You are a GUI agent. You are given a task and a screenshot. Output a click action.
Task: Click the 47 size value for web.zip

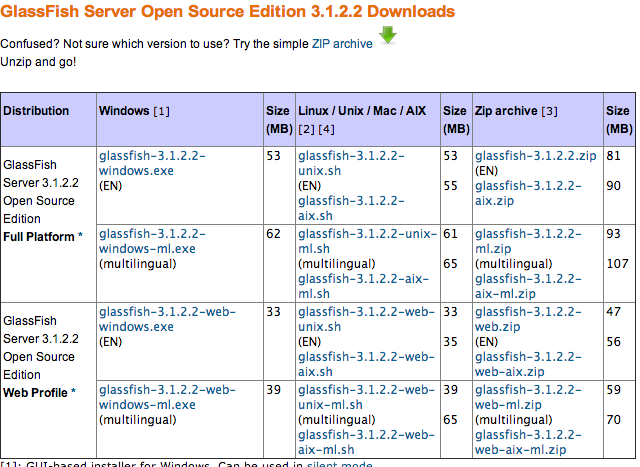tap(613, 312)
